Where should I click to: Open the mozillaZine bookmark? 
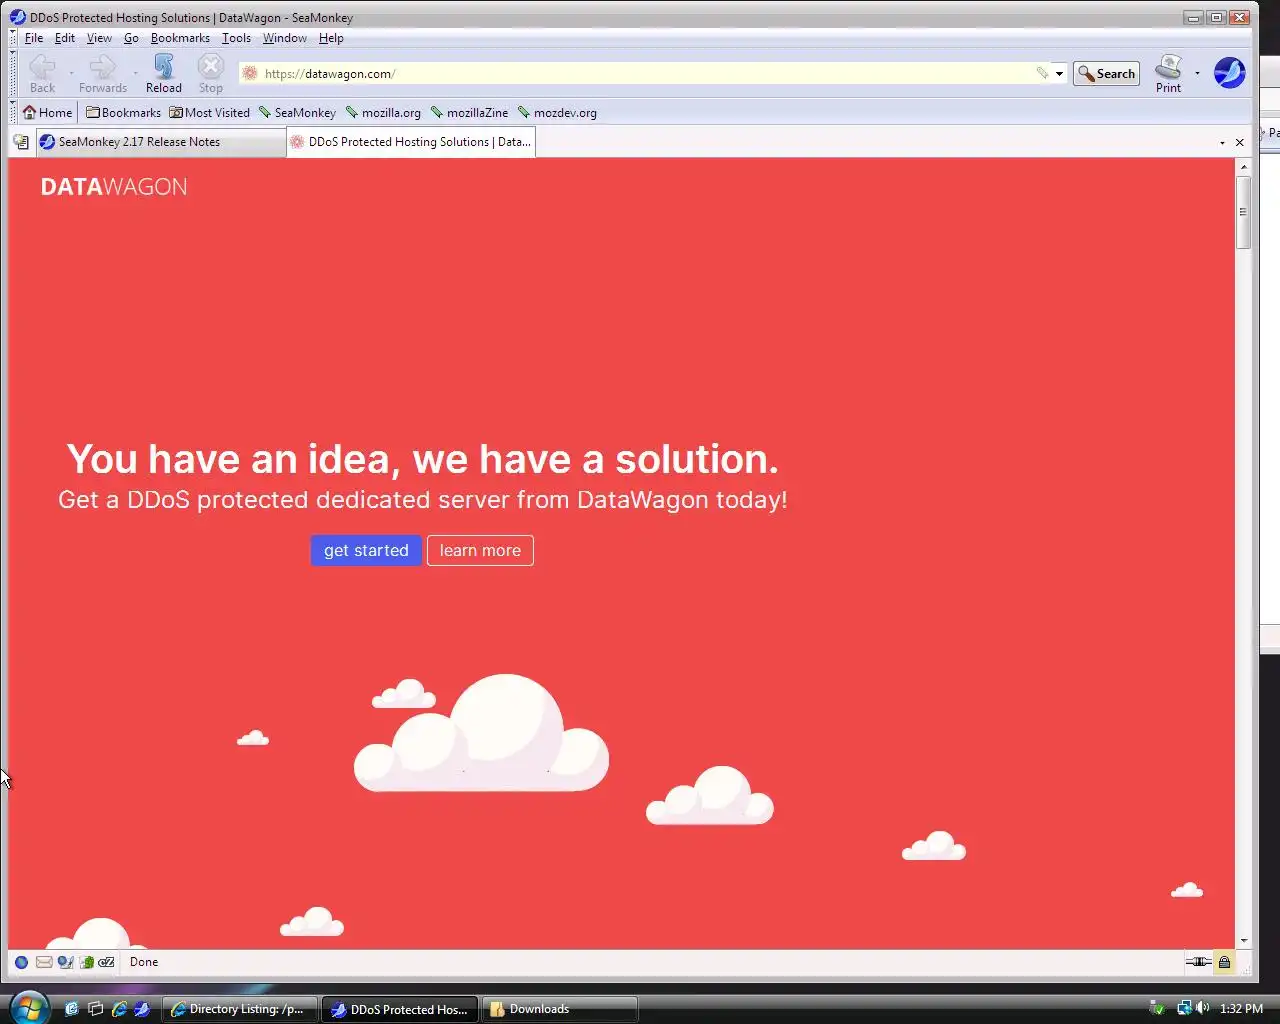click(469, 112)
